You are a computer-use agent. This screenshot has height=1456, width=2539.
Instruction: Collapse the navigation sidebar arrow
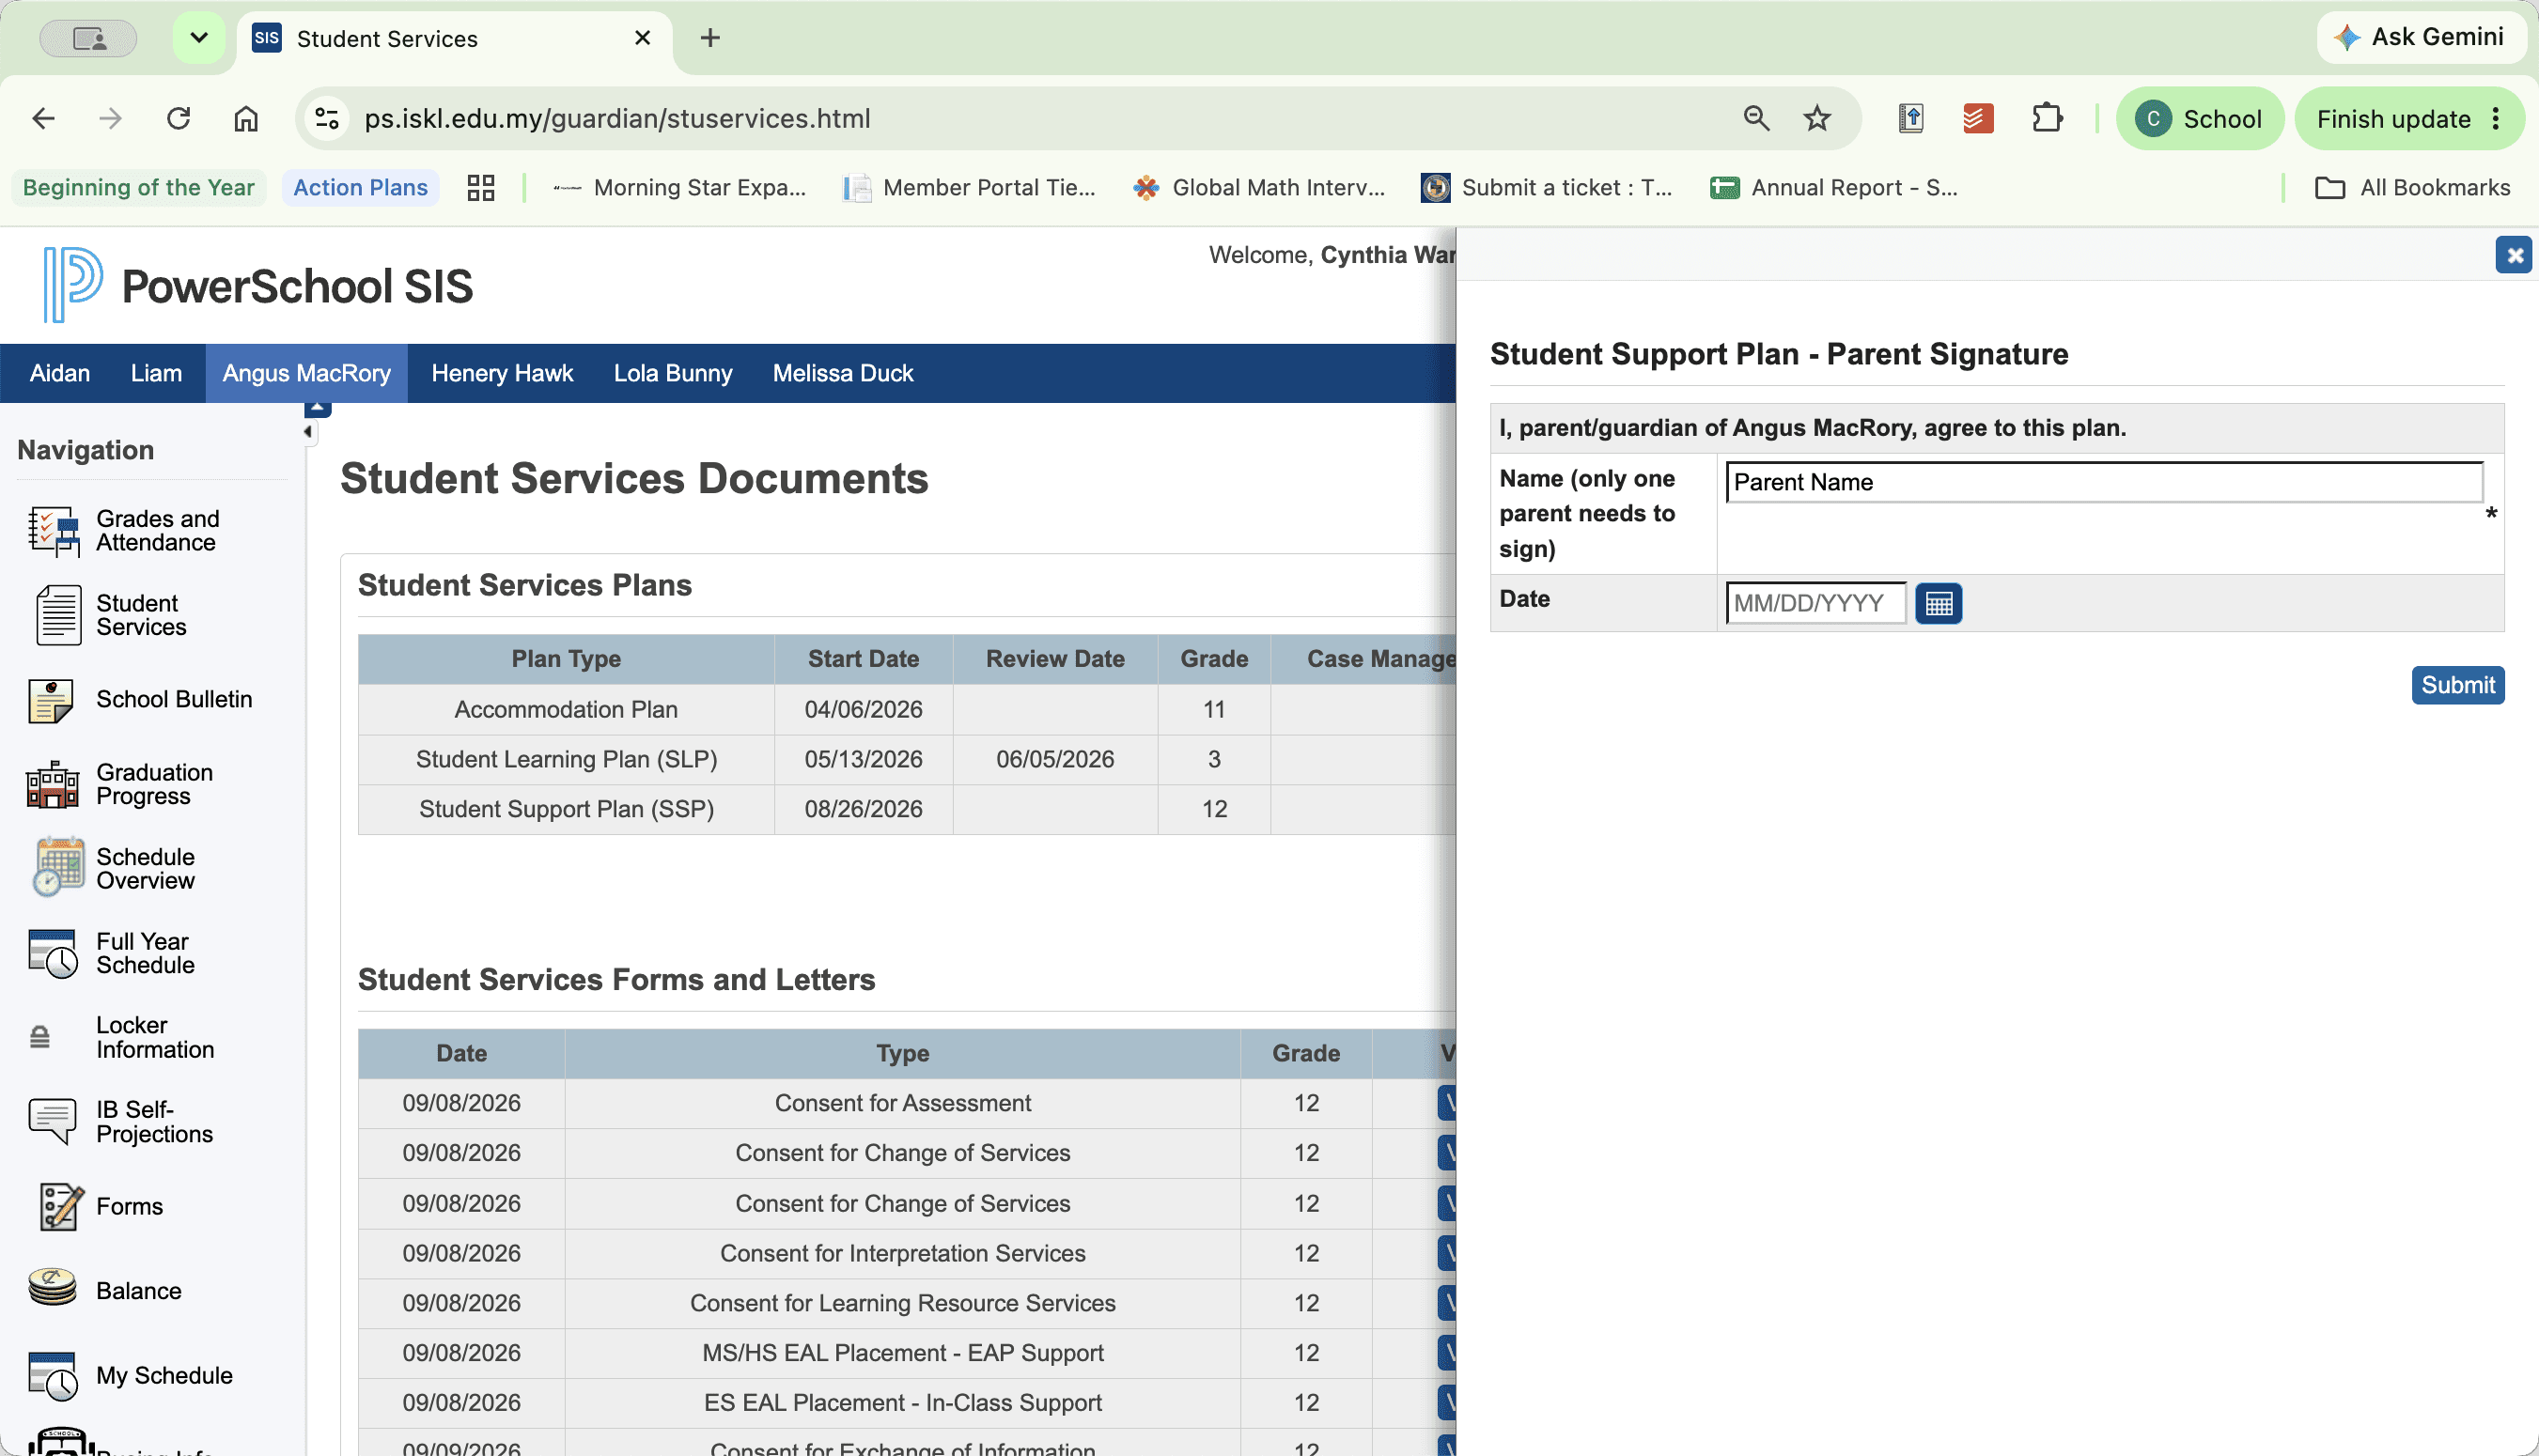click(x=308, y=432)
